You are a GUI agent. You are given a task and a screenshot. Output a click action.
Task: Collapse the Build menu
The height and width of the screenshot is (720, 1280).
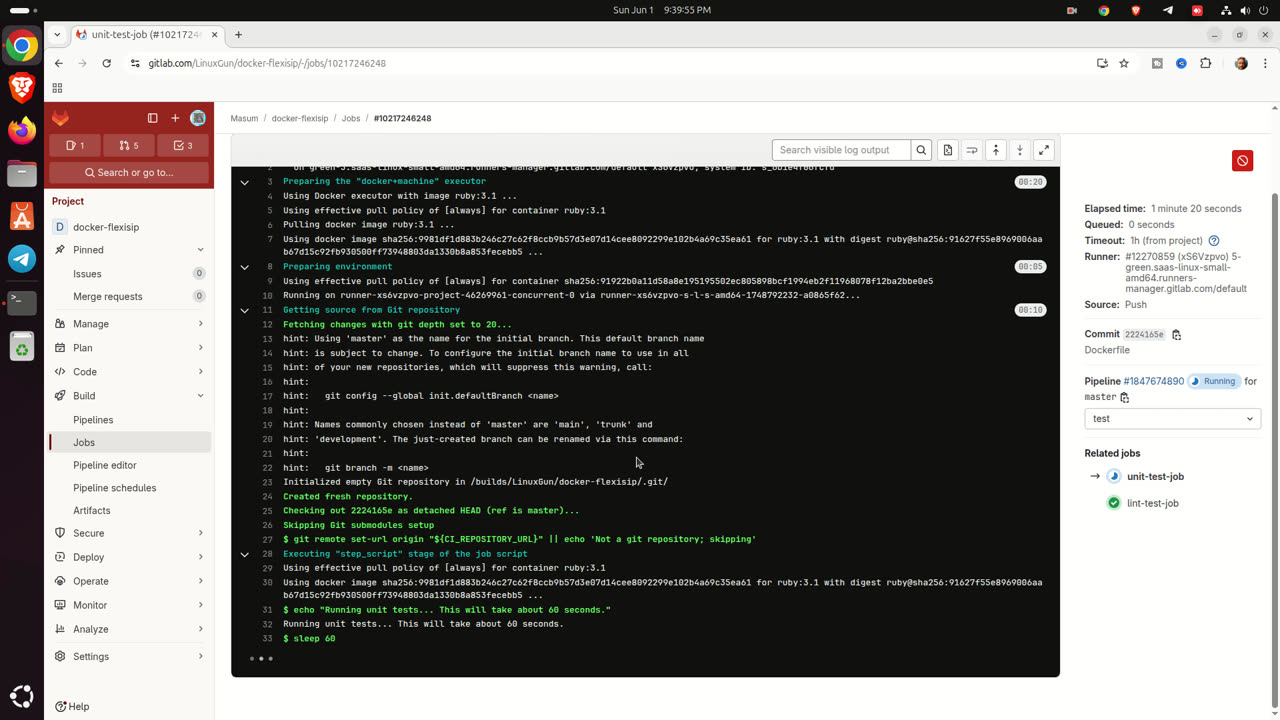click(x=129, y=396)
